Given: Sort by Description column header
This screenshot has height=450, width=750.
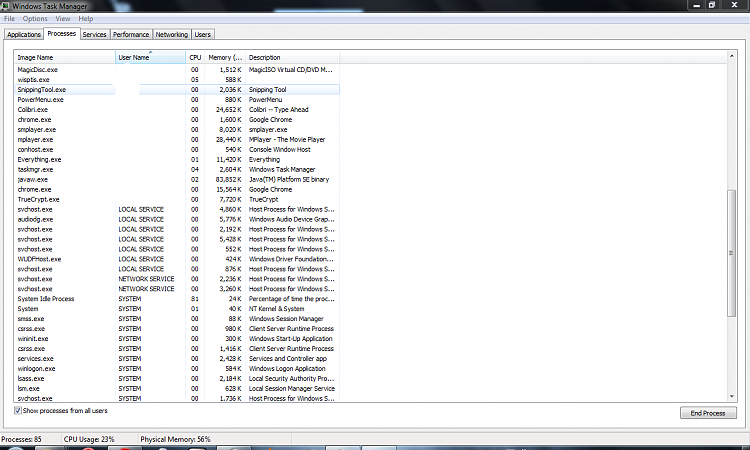Looking at the screenshot, I should 293,57.
